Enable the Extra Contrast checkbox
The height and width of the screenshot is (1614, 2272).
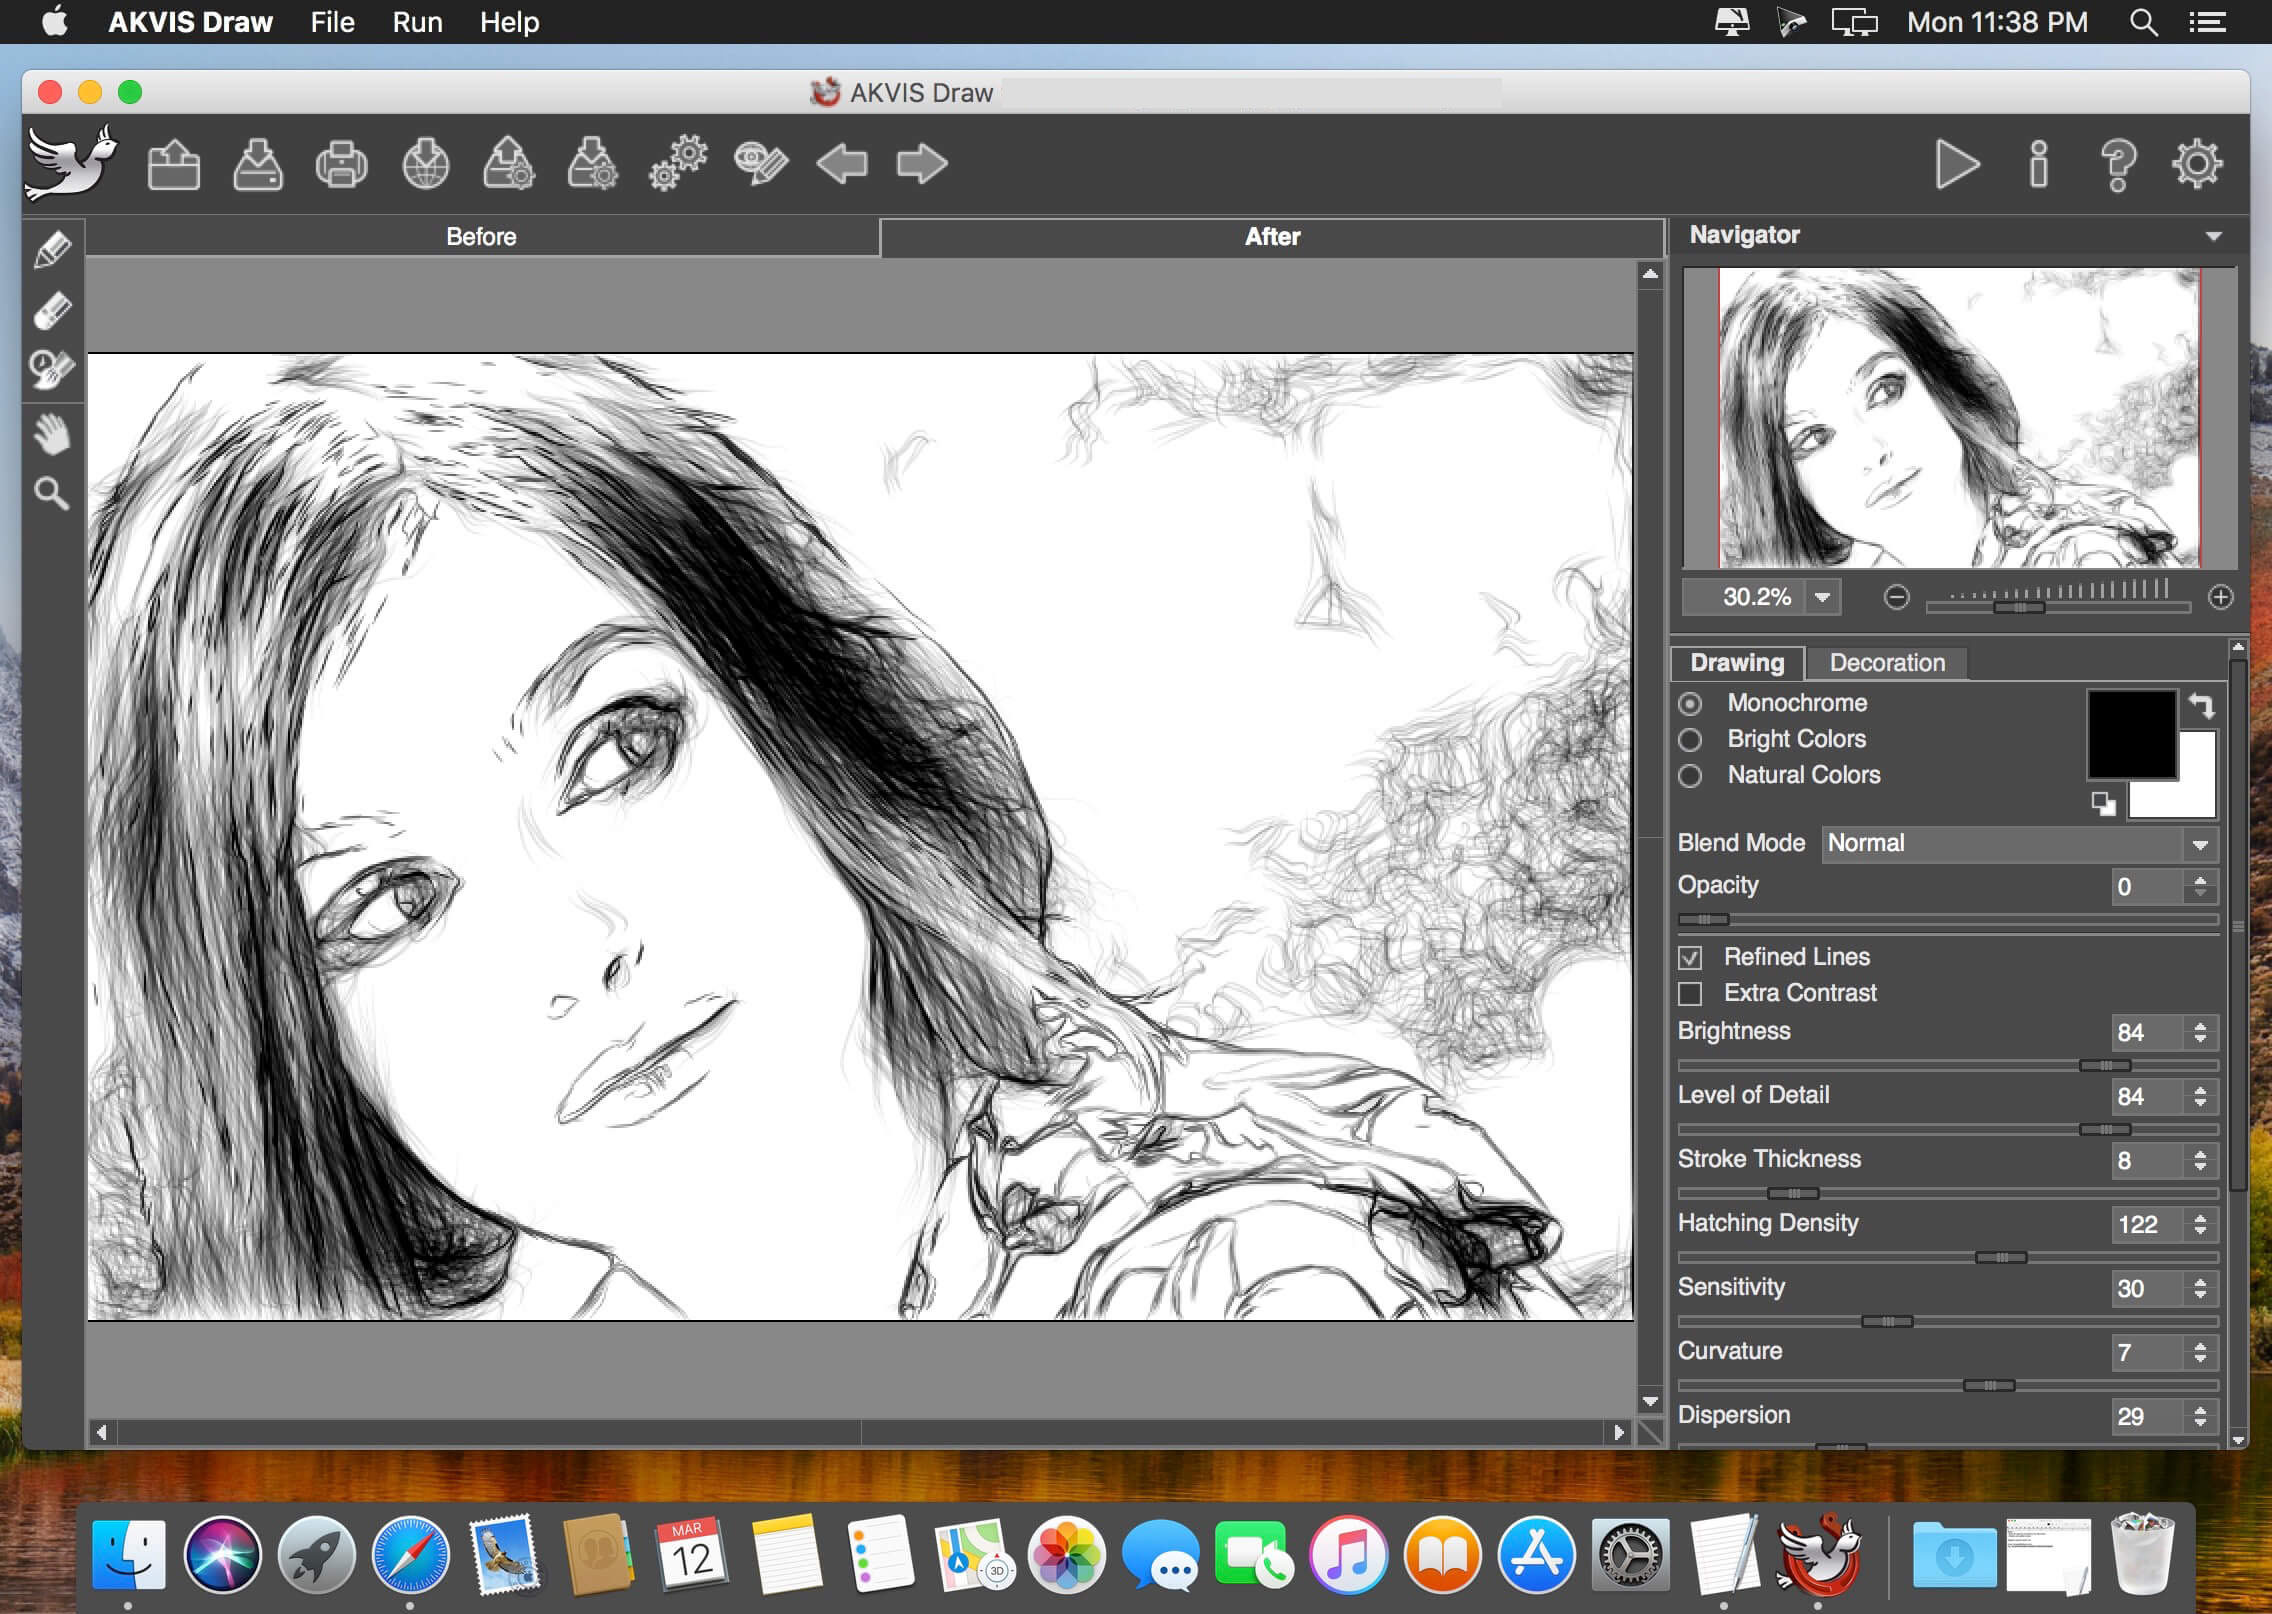coord(1690,992)
